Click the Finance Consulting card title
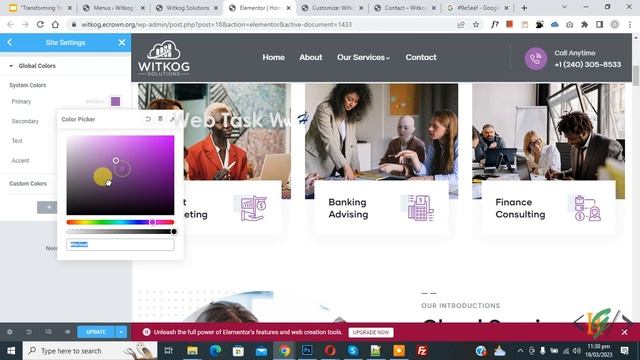The height and width of the screenshot is (360, 640). (x=520, y=208)
